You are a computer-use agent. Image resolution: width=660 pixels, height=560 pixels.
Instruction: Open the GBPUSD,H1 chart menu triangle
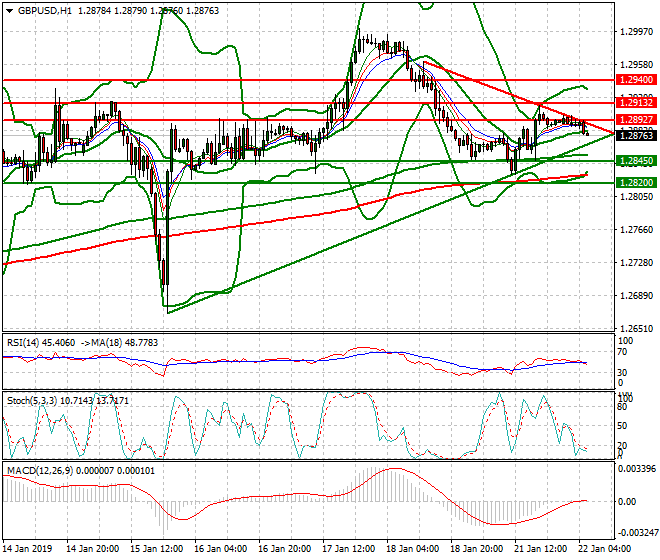(x=9, y=11)
